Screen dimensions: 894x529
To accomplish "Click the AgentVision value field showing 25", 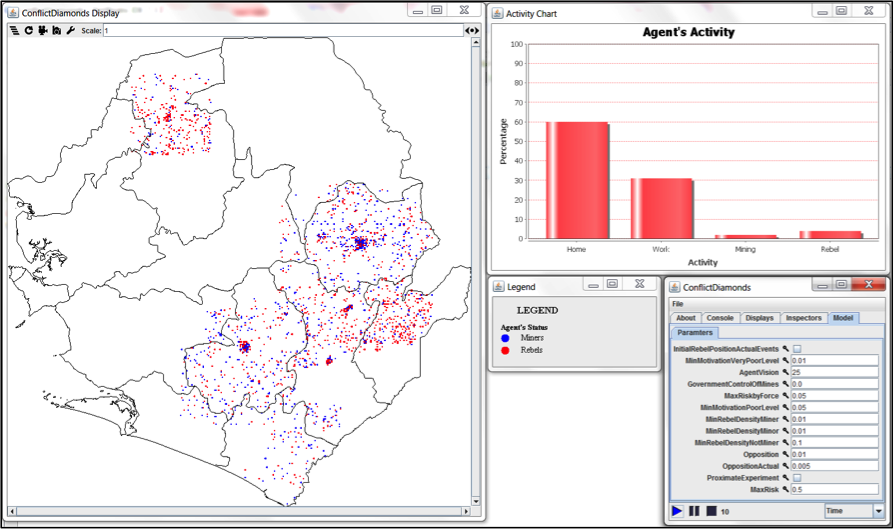I will (x=835, y=372).
